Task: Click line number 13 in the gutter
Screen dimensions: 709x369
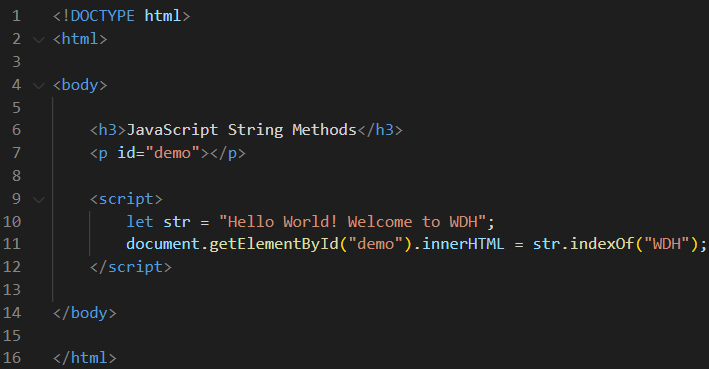Action: click(12, 289)
